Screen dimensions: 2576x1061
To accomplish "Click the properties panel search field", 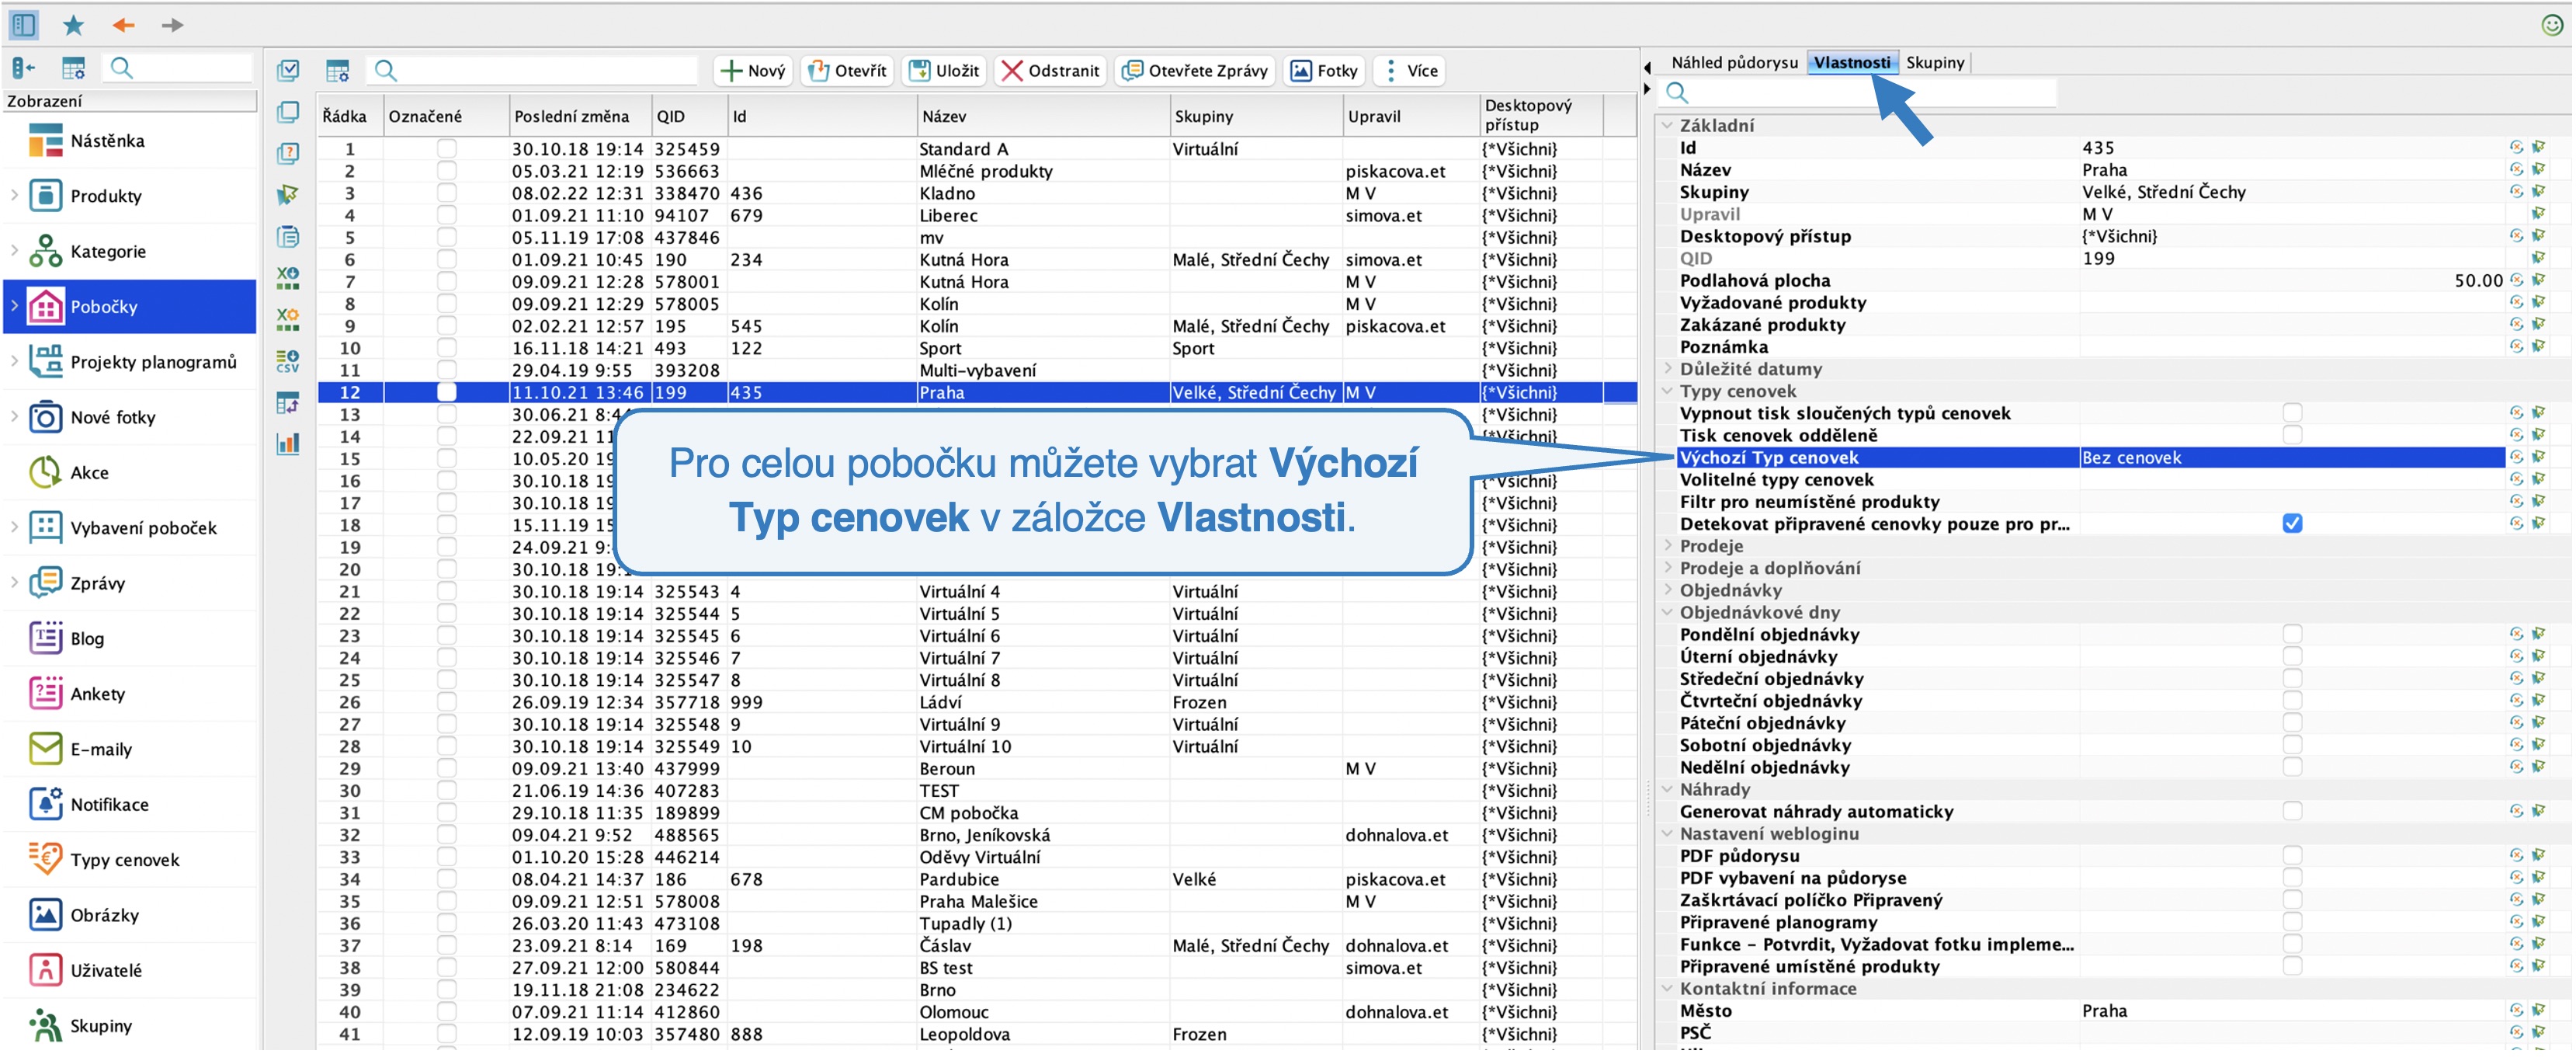I will [1858, 92].
